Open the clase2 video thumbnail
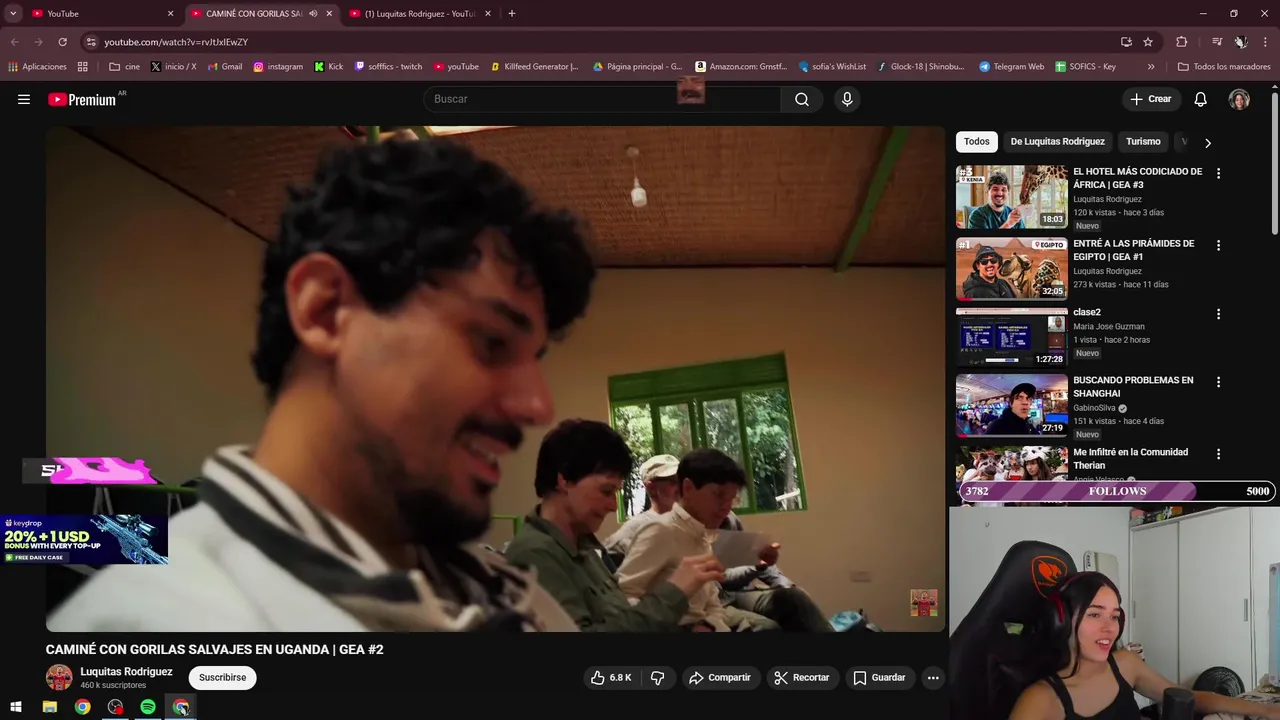The height and width of the screenshot is (720, 1280). click(1011, 338)
